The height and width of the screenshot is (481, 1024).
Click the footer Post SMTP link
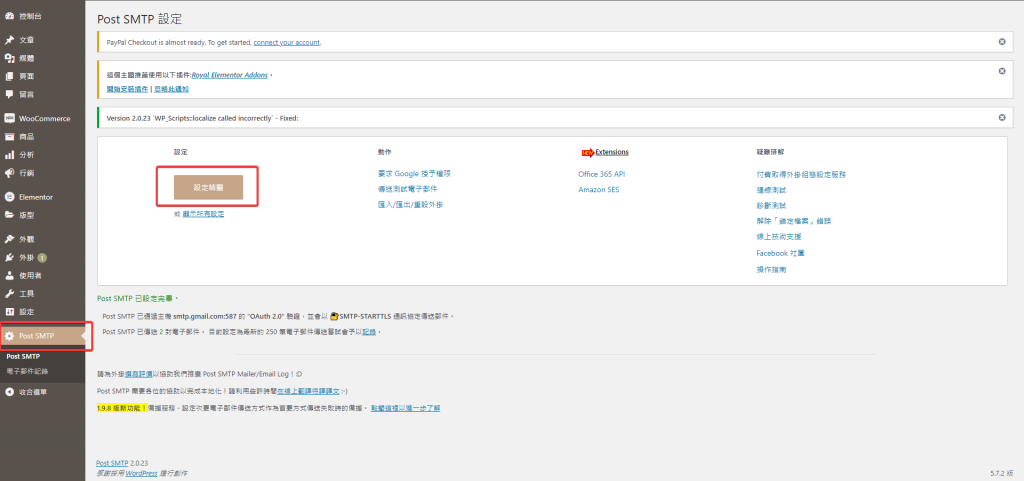tap(112, 463)
